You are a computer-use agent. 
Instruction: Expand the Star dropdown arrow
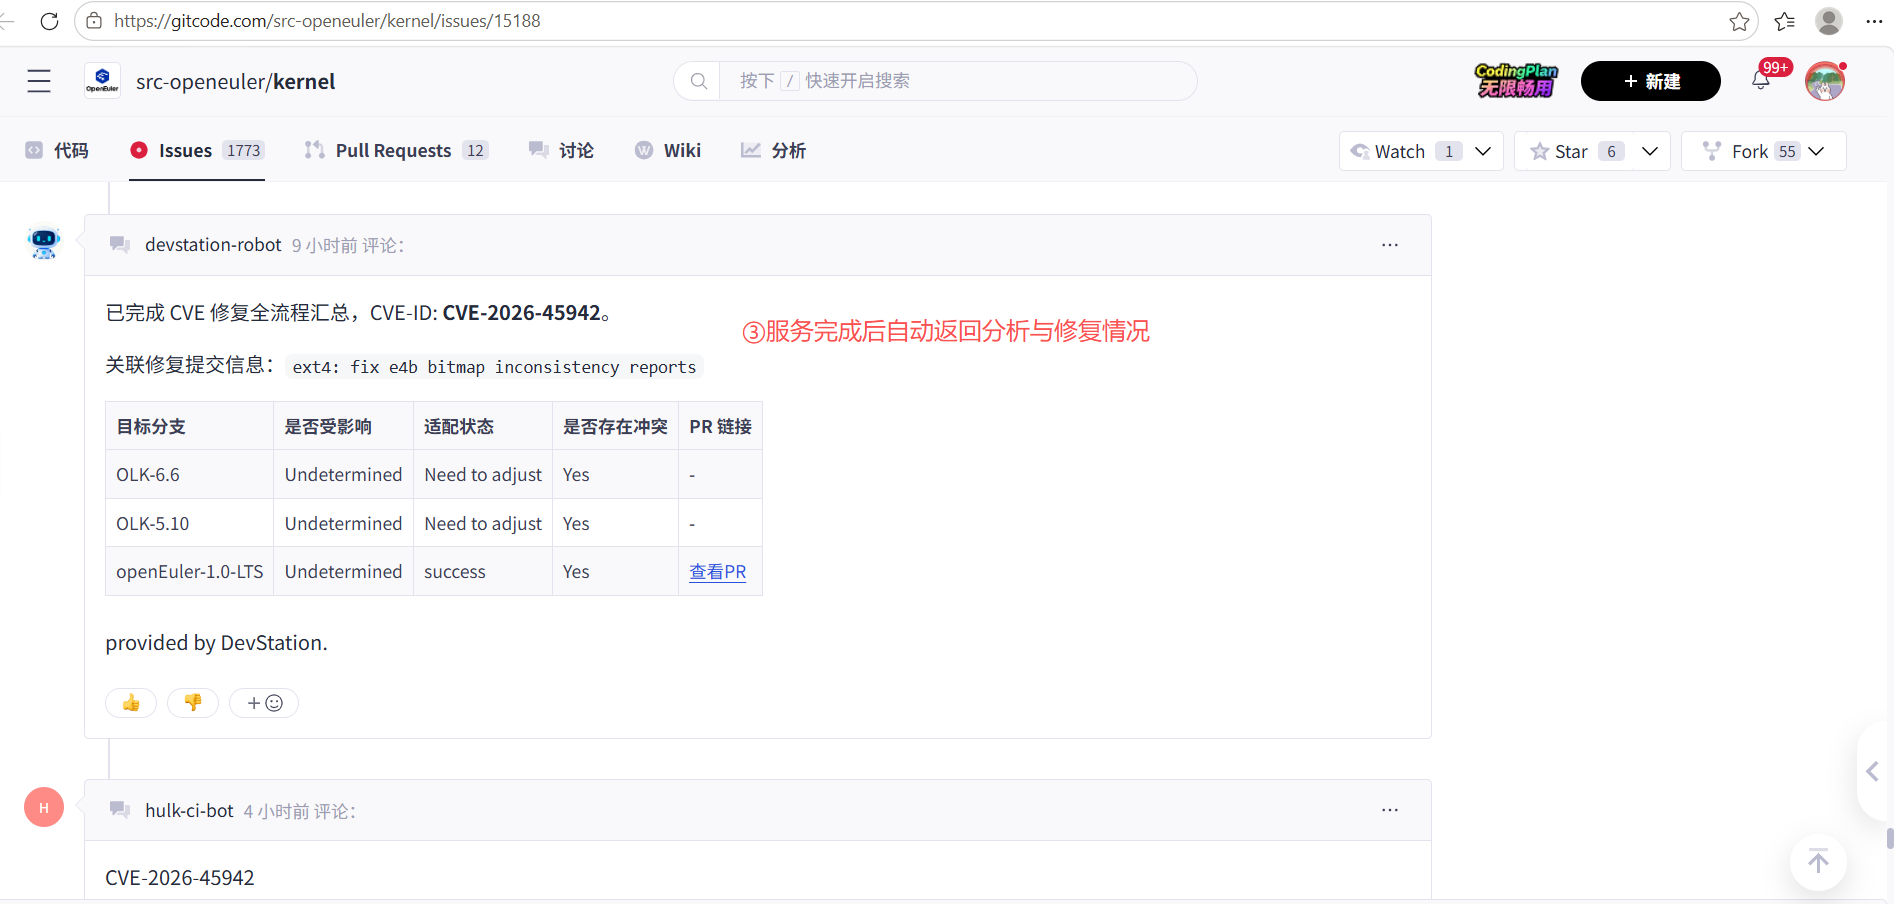pyautogui.click(x=1650, y=151)
